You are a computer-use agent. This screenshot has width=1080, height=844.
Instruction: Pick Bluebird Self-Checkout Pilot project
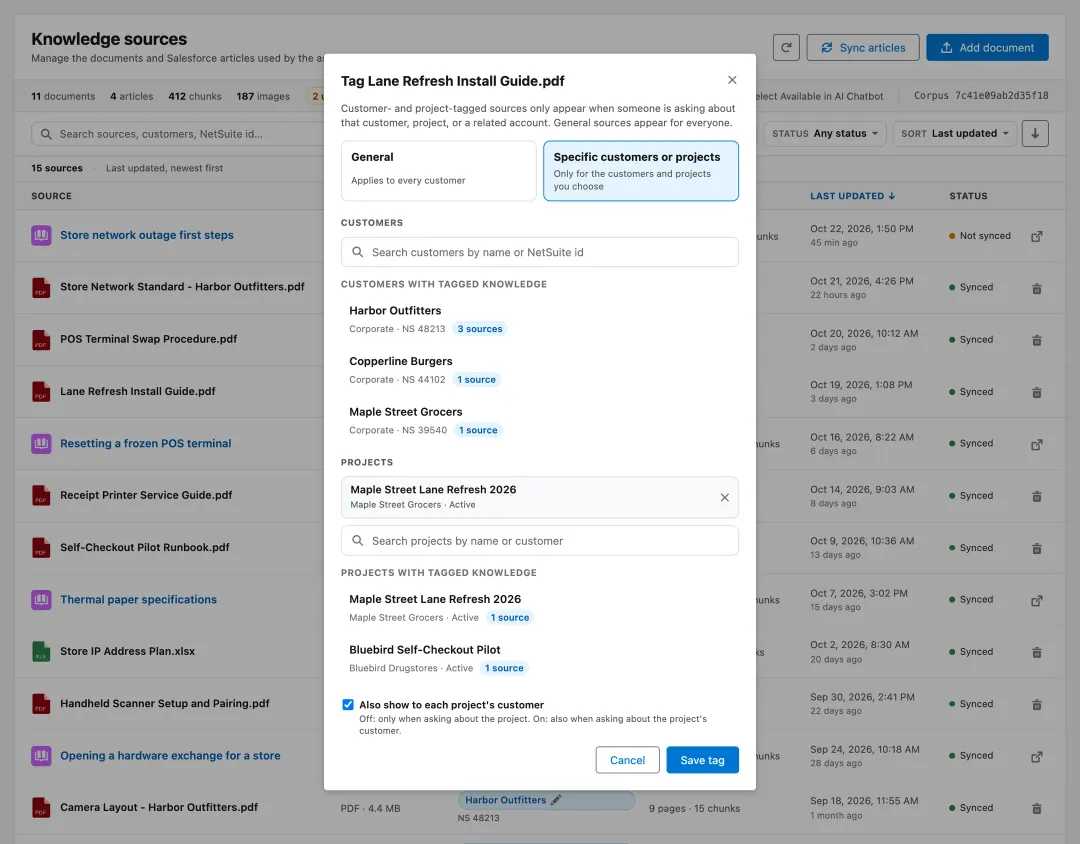[539, 658]
